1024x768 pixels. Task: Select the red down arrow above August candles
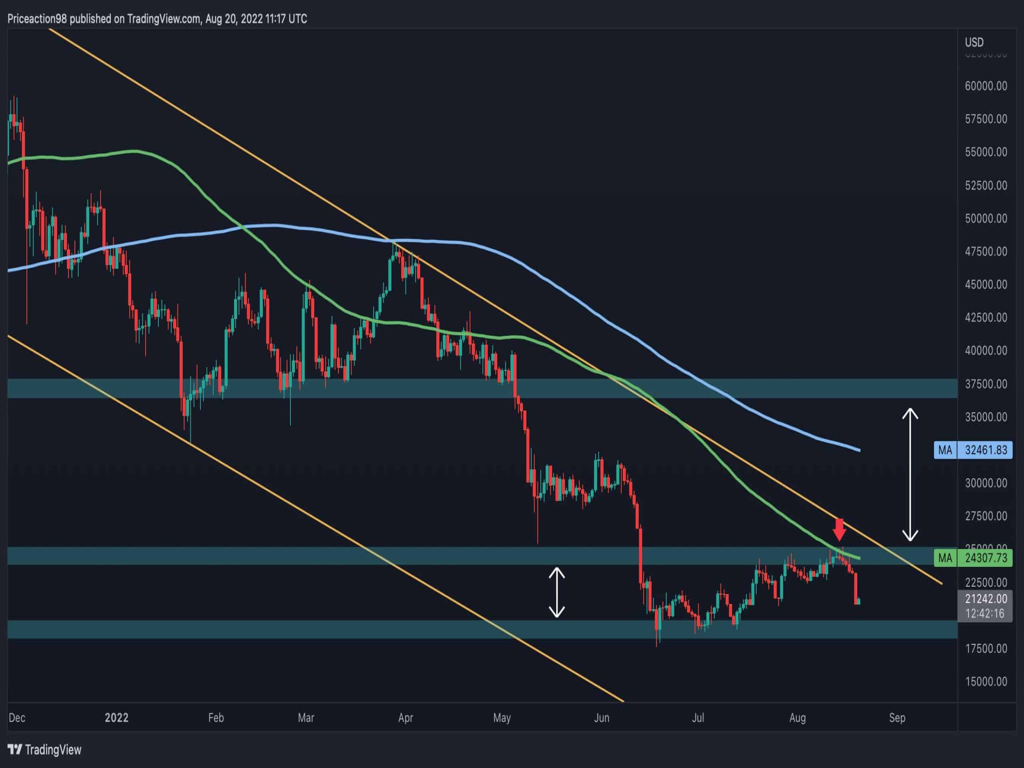(x=840, y=529)
